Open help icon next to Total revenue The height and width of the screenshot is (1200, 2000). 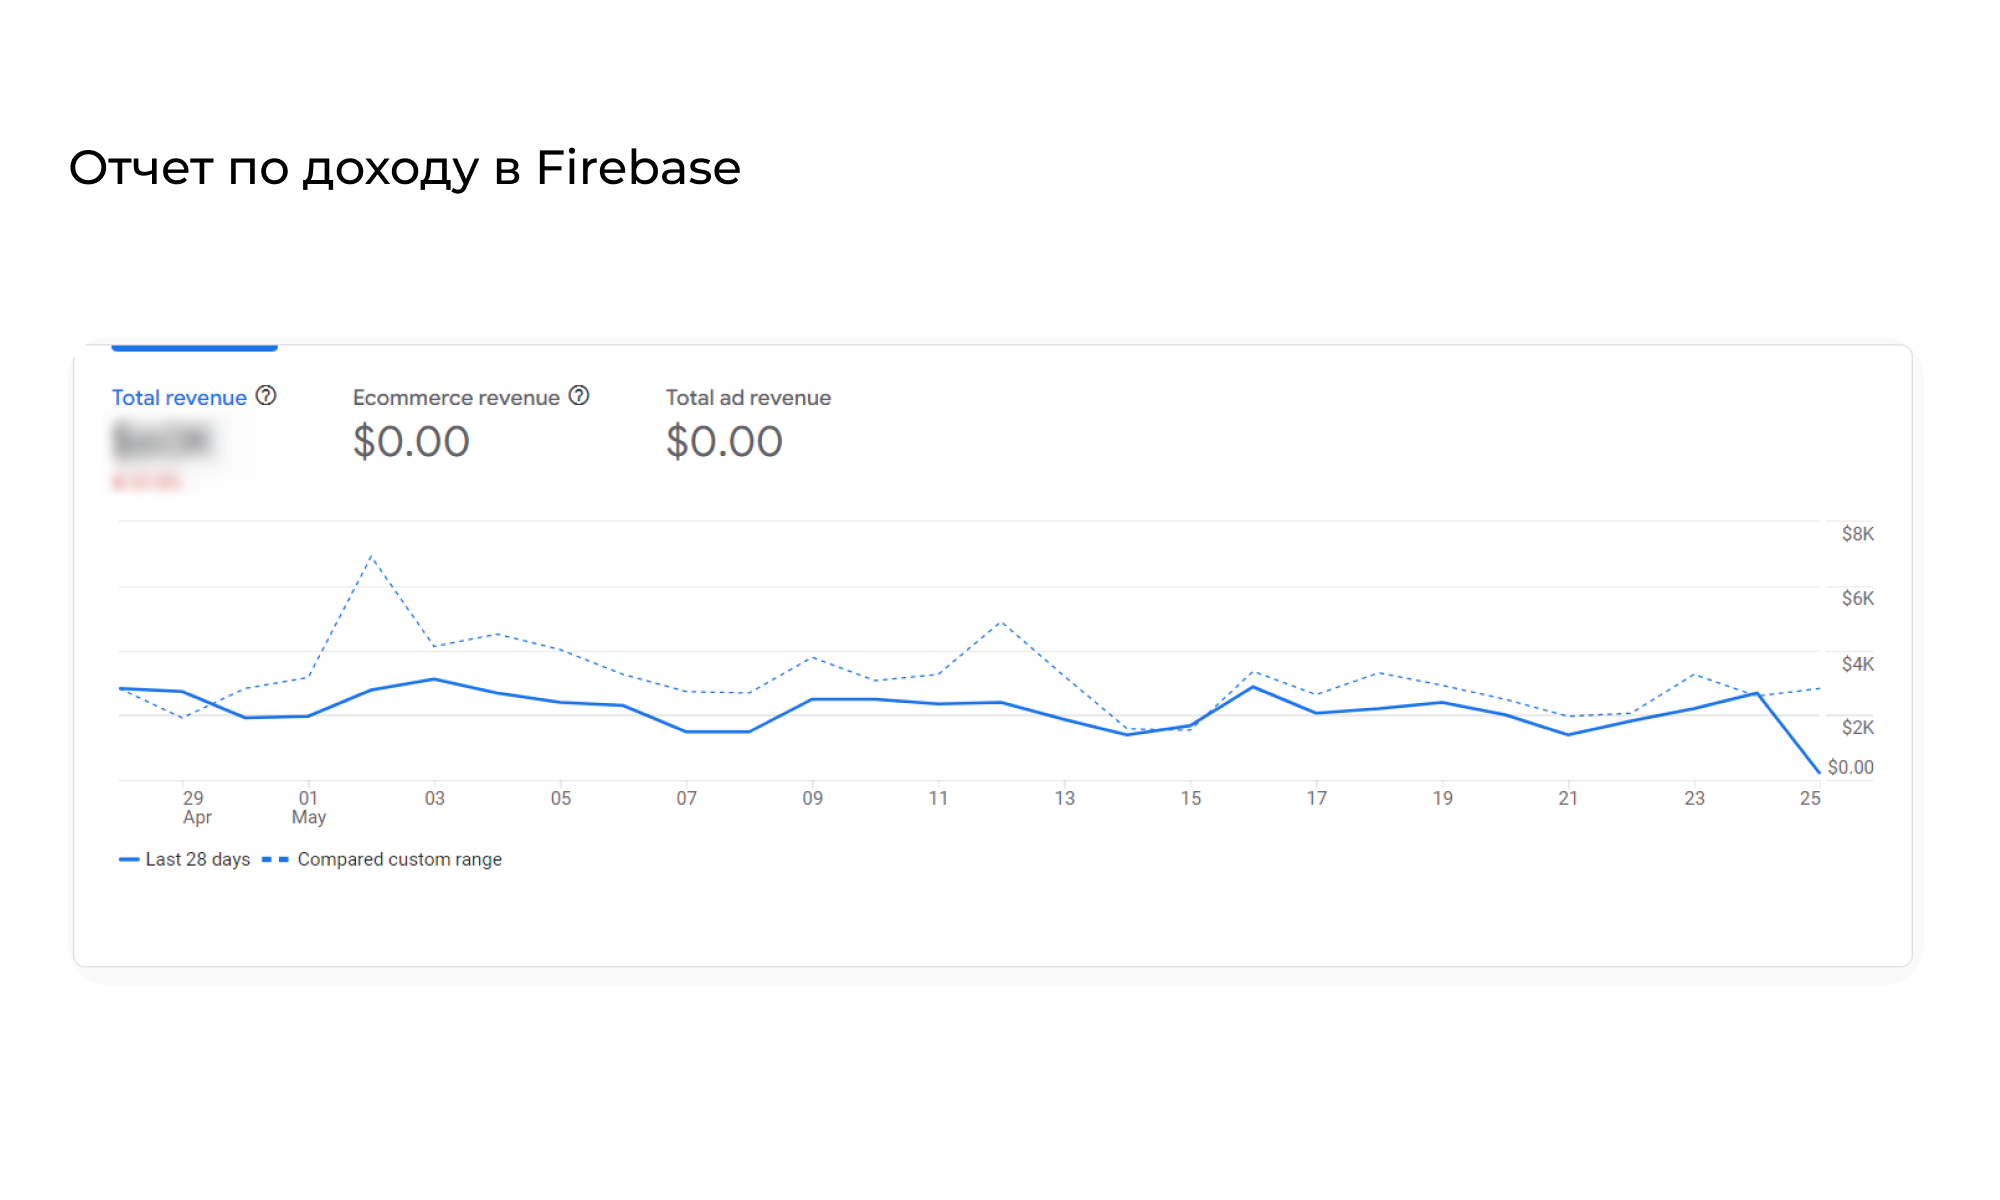tap(266, 396)
